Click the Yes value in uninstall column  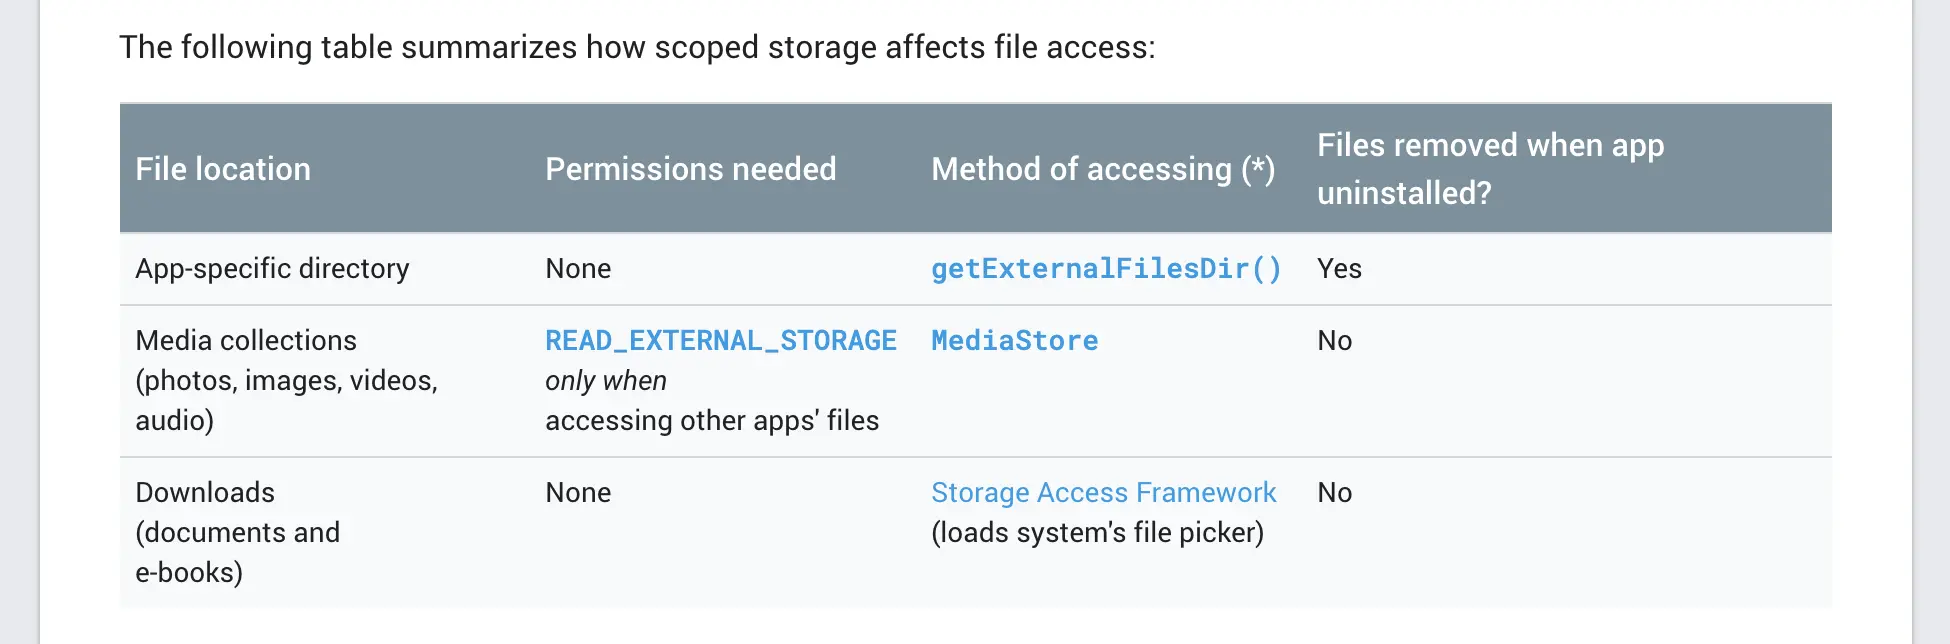click(1339, 269)
